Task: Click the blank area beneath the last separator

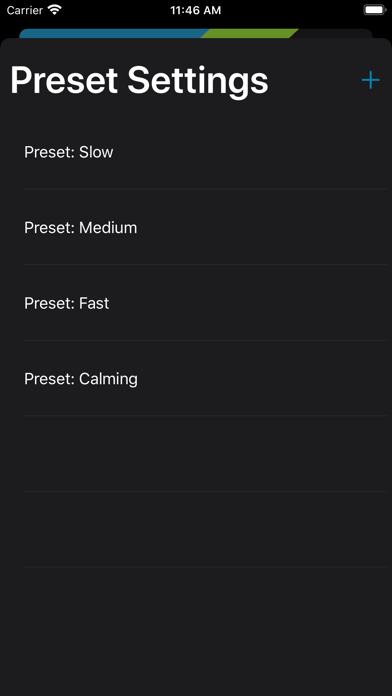Action: [196, 631]
